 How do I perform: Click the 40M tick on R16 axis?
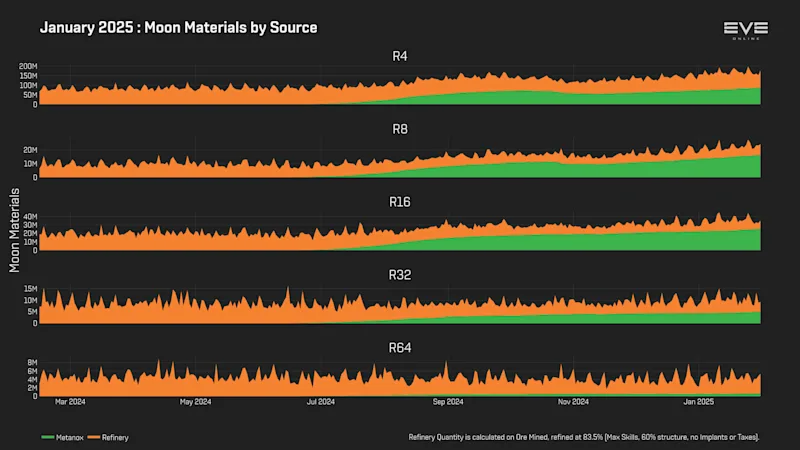coord(30,217)
